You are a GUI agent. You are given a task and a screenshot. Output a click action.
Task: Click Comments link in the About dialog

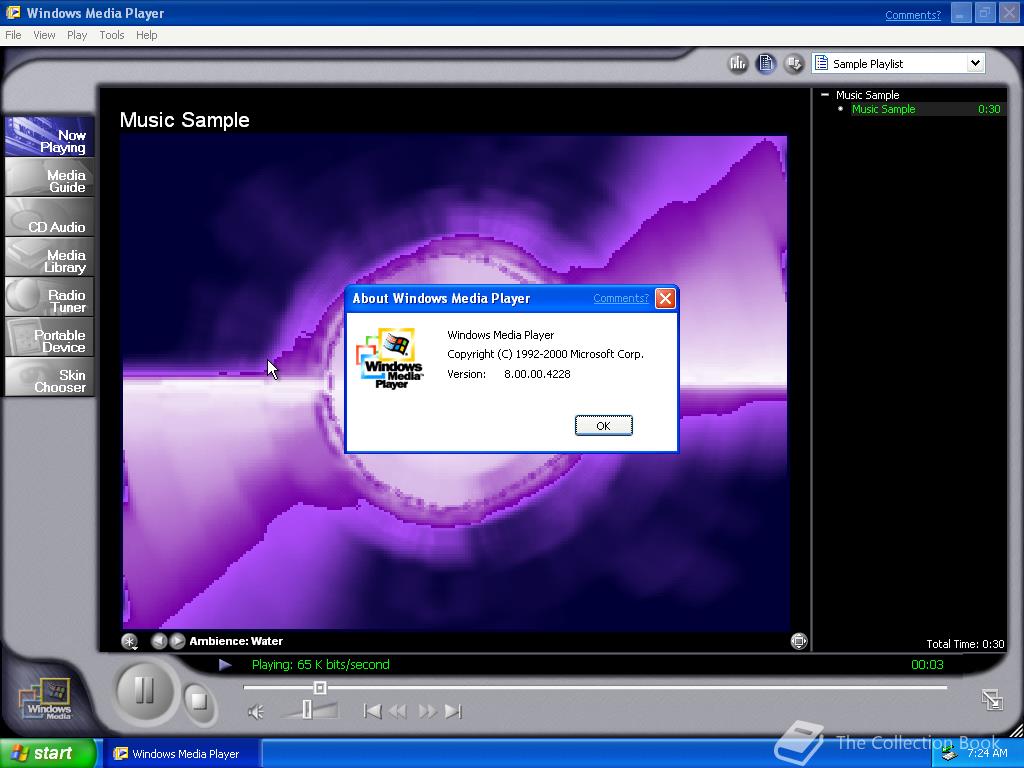(x=620, y=298)
